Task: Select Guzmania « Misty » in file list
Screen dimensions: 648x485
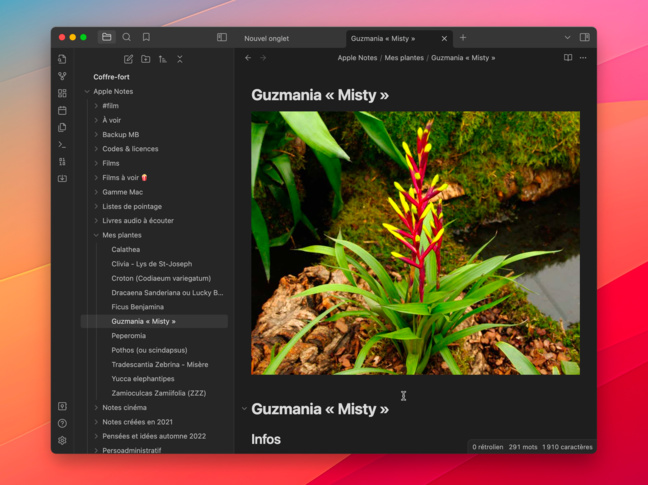Action: 155,321
